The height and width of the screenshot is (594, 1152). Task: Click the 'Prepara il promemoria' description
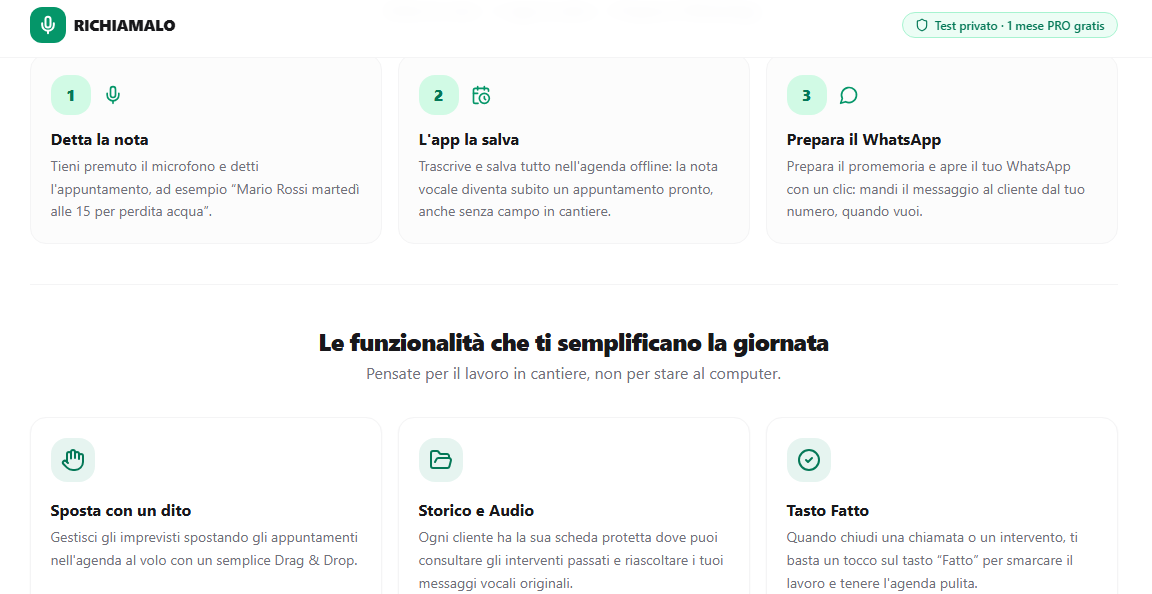click(936, 189)
